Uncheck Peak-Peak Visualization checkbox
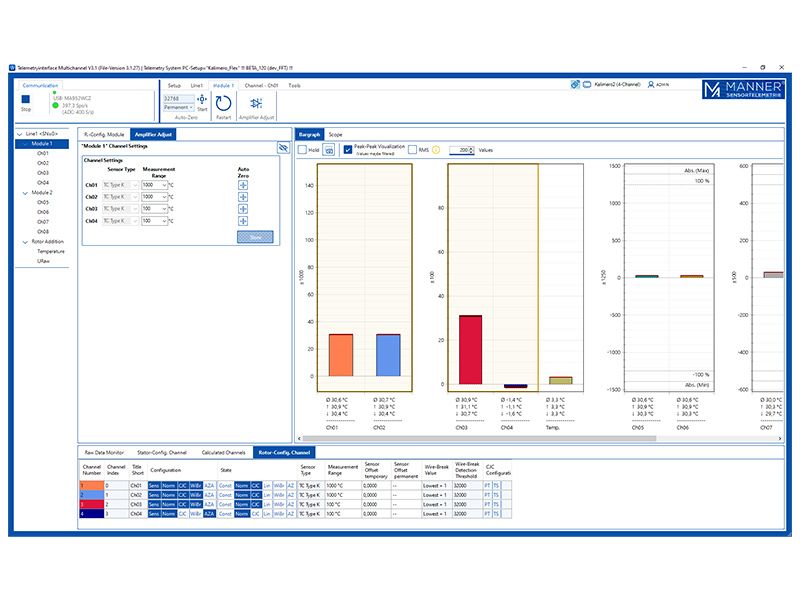This screenshot has width=800, height=600. click(x=348, y=150)
